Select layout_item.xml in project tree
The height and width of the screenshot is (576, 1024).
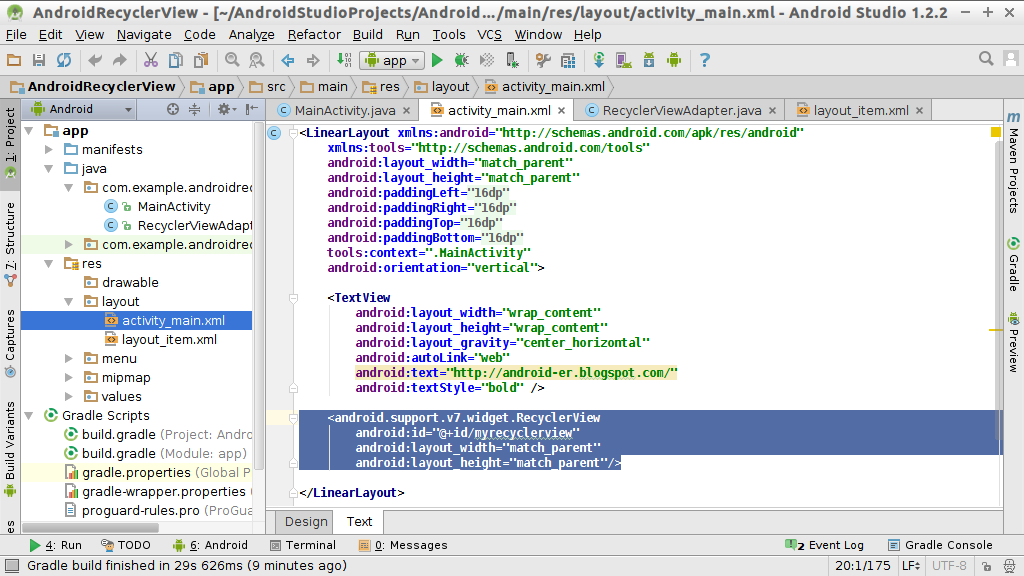coord(169,340)
